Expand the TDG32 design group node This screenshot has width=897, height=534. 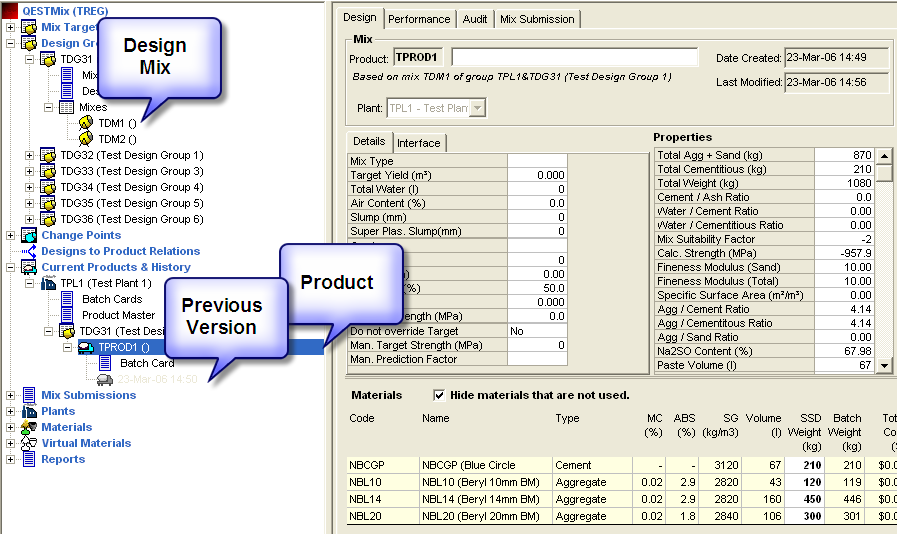tap(30, 155)
